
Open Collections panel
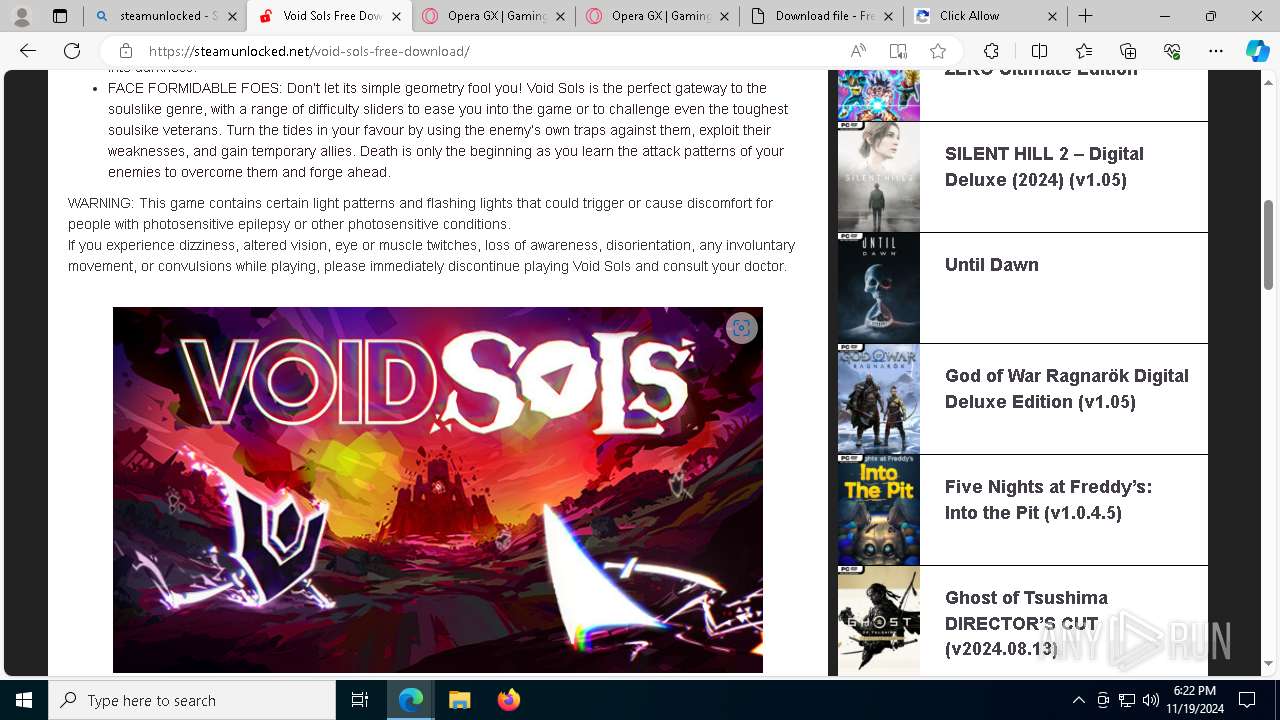[1128, 51]
